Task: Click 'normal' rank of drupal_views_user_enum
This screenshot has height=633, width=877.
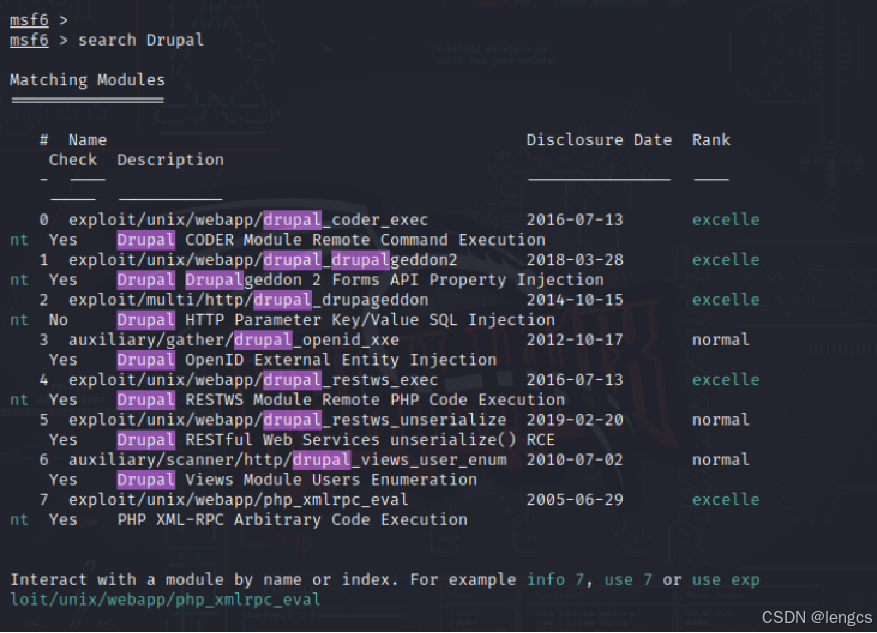Action: point(720,460)
